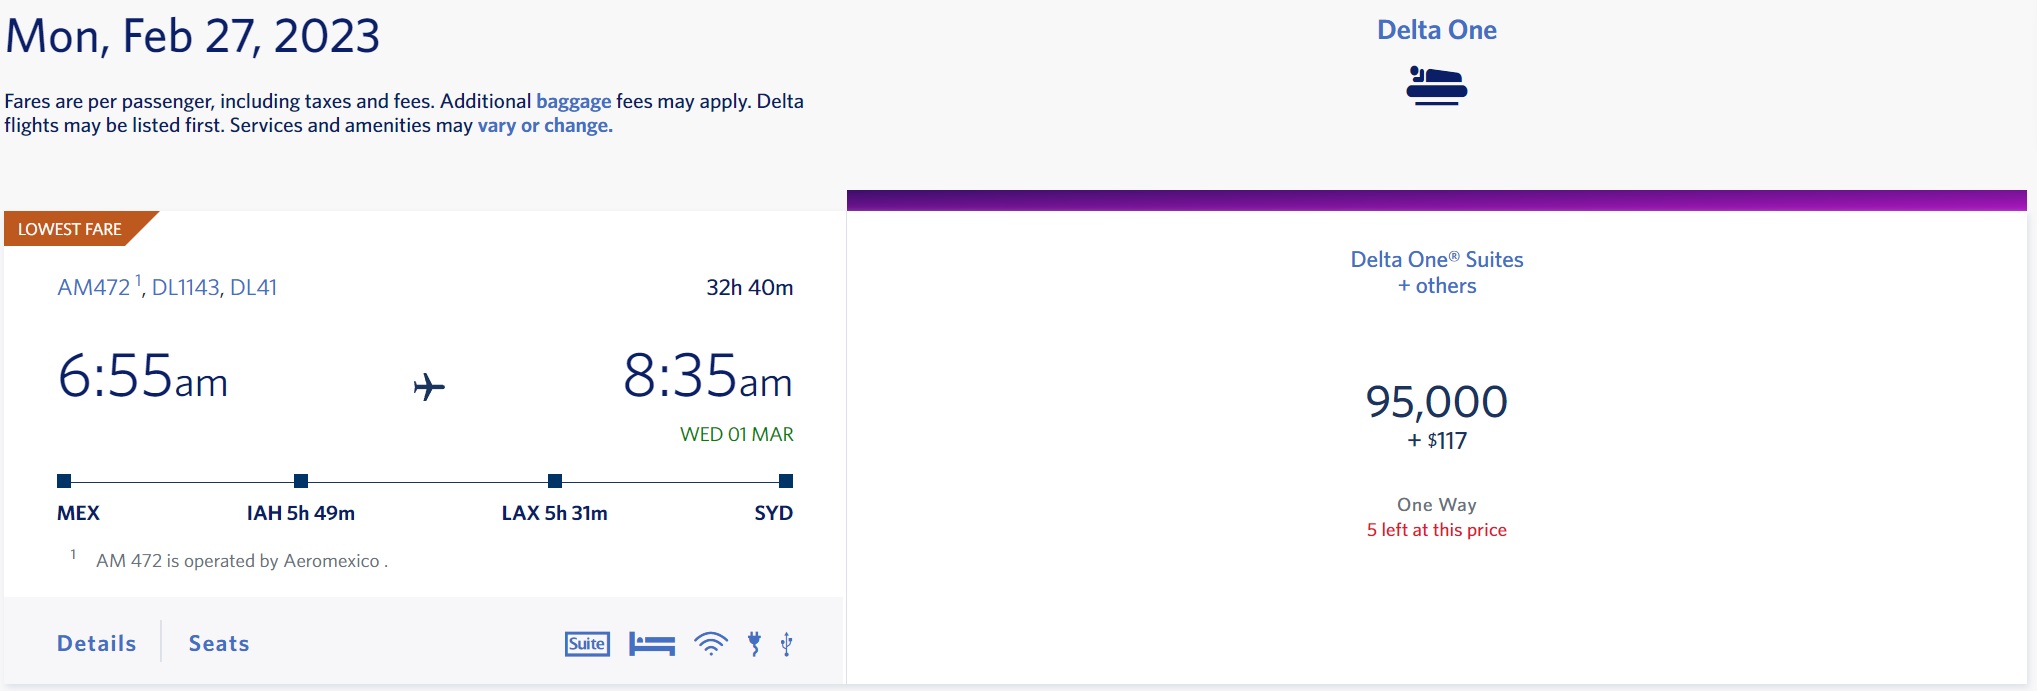Click the Delta One lie-flat seat icon in header

pos(1436,86)
